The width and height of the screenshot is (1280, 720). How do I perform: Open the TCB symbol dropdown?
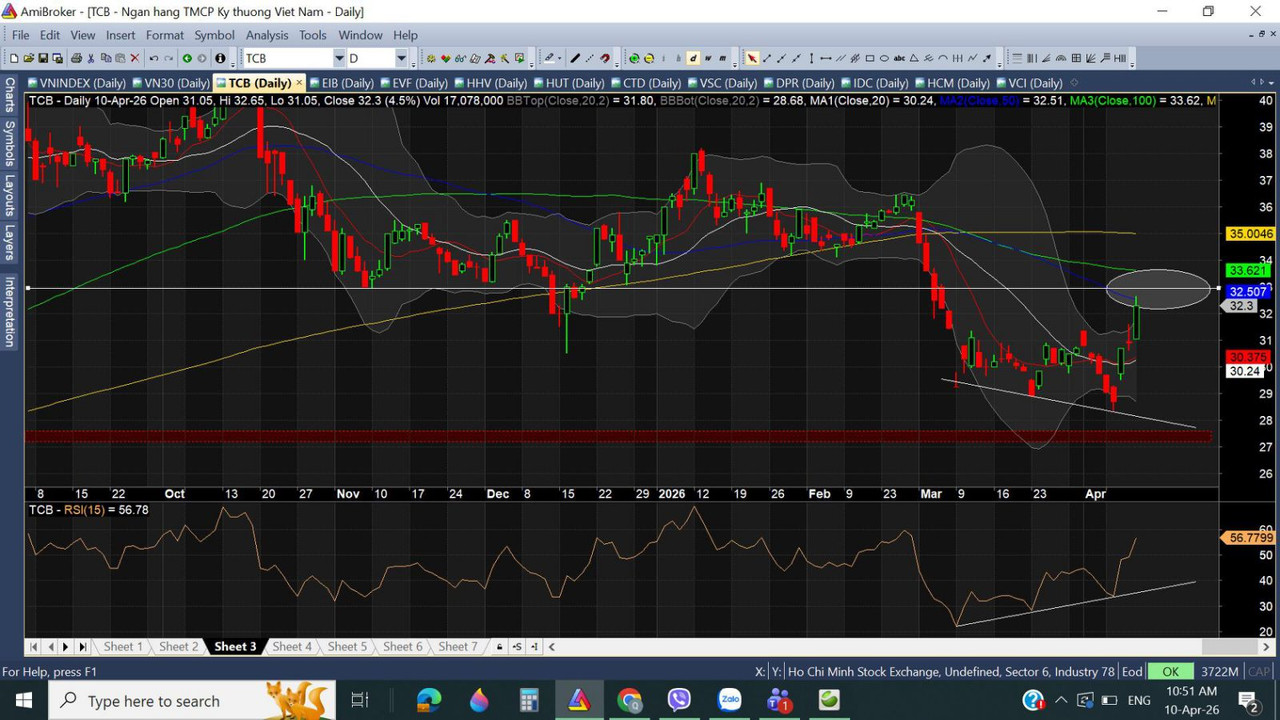(x=339, y=58)
